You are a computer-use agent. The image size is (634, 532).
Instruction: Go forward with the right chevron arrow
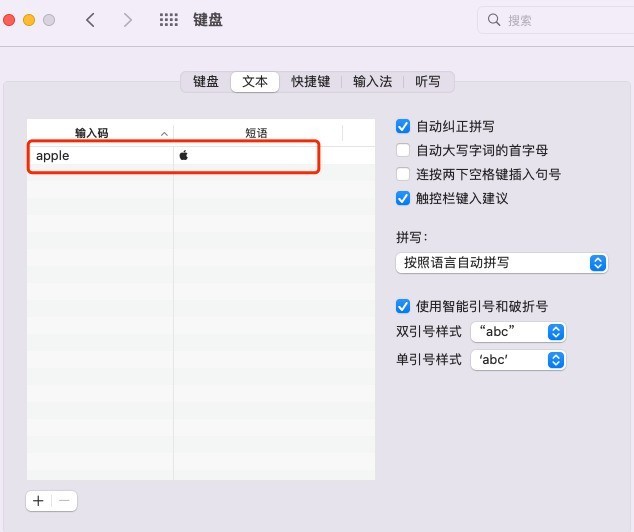[127, 20]
